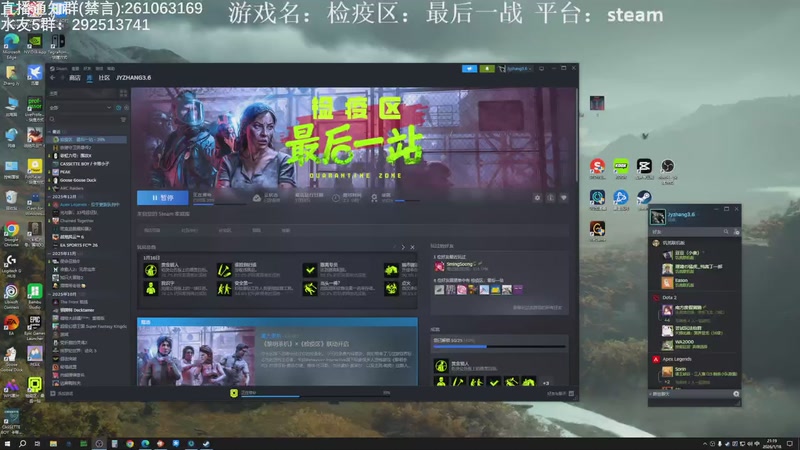Open the library advanced filter icon
The image size is (800, 450).
123,119
